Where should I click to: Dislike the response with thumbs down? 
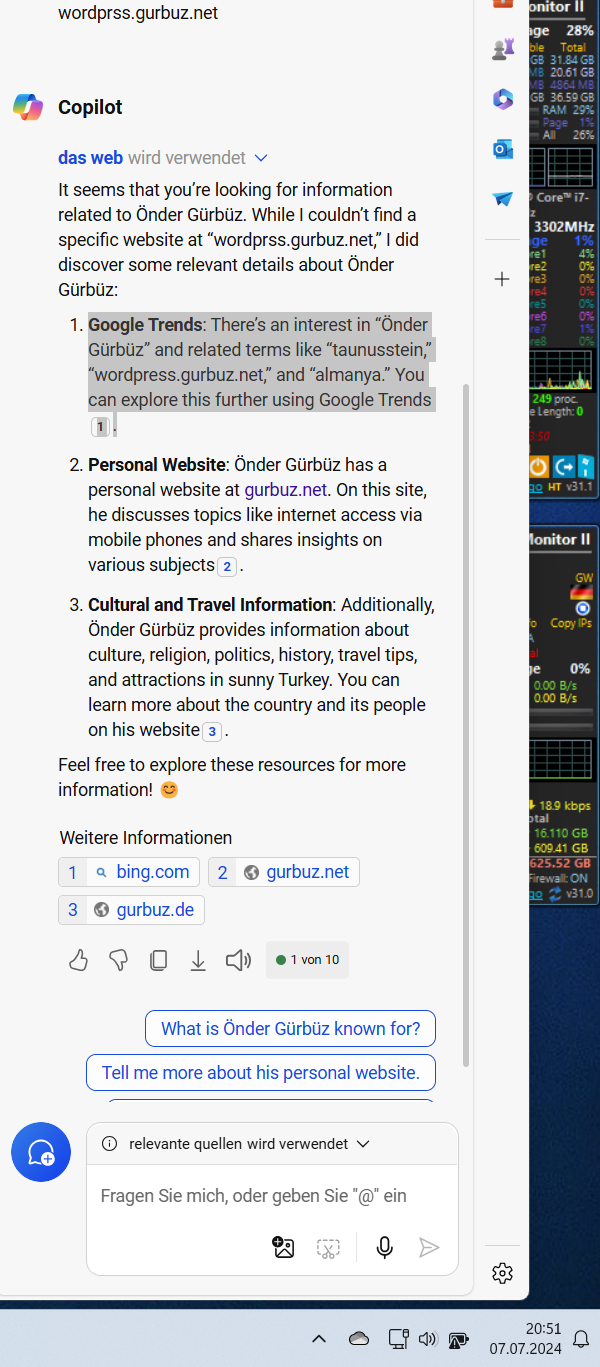coord(118,961)
